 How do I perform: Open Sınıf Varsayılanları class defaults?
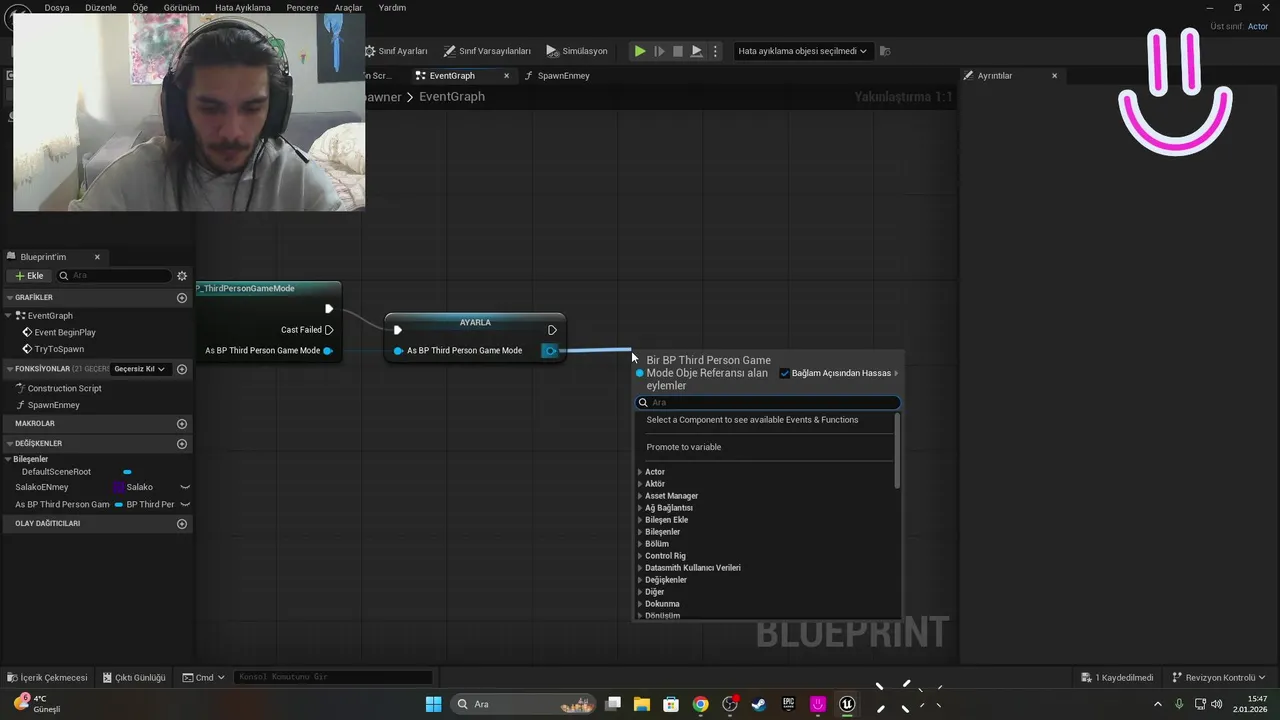click(487, 51)
